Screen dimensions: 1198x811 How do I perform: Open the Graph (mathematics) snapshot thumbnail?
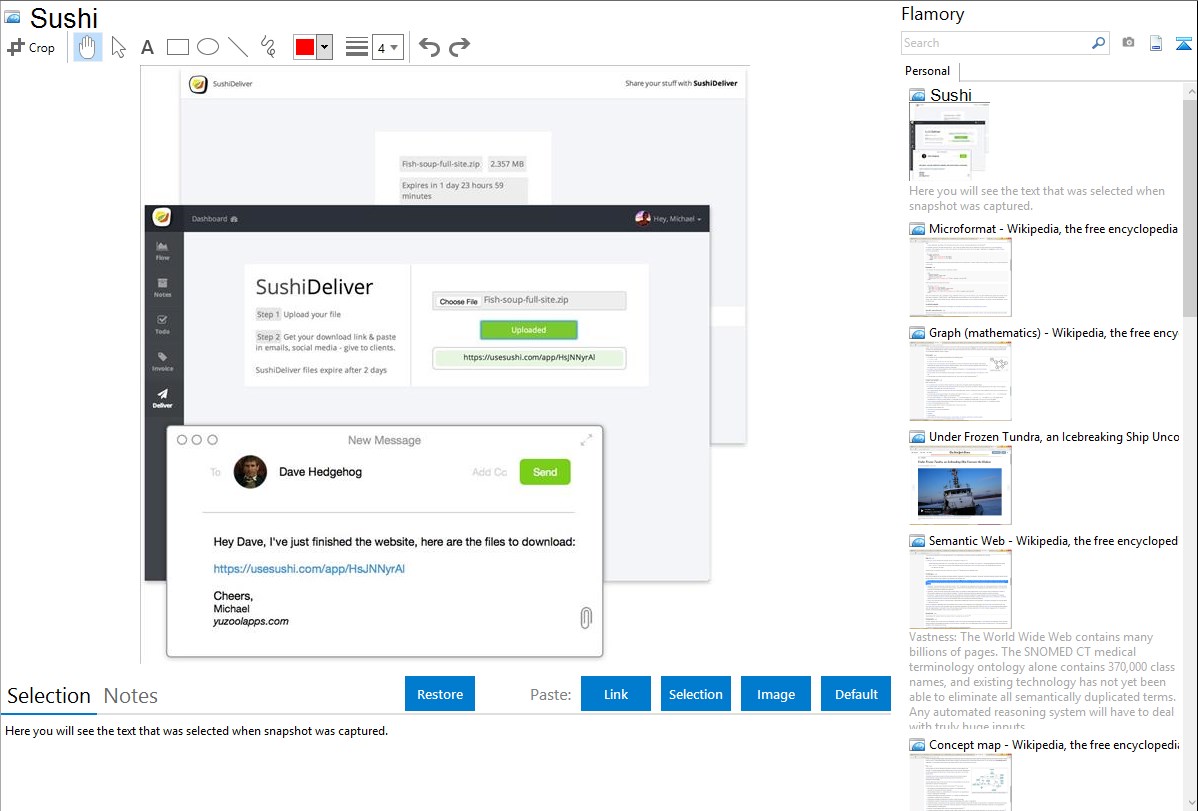coord(960,381)
